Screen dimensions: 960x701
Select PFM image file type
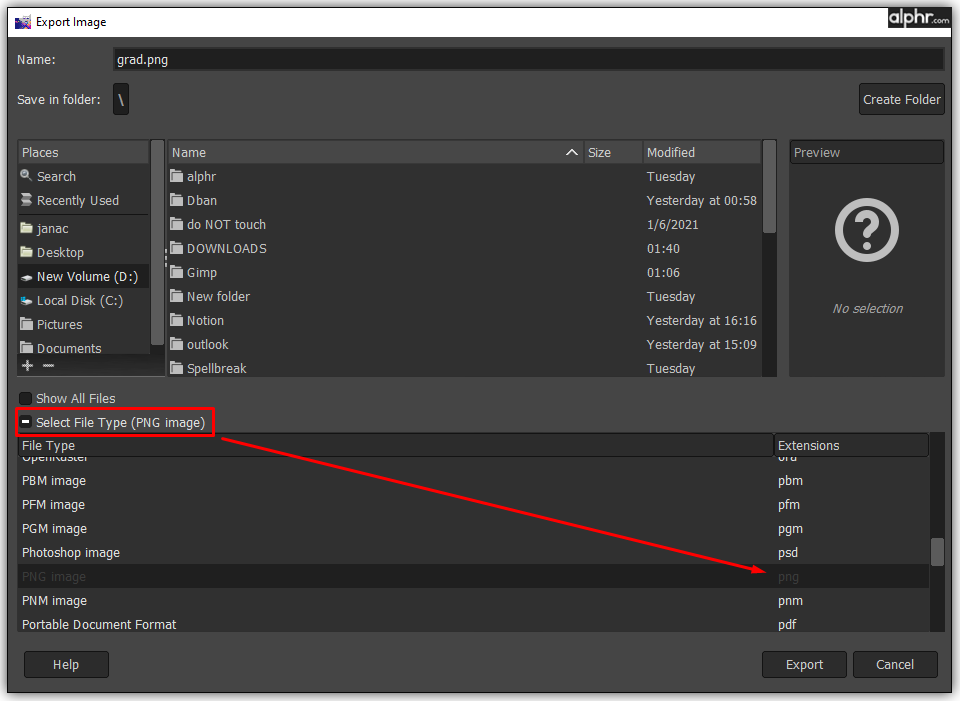[x=473, y=504]
